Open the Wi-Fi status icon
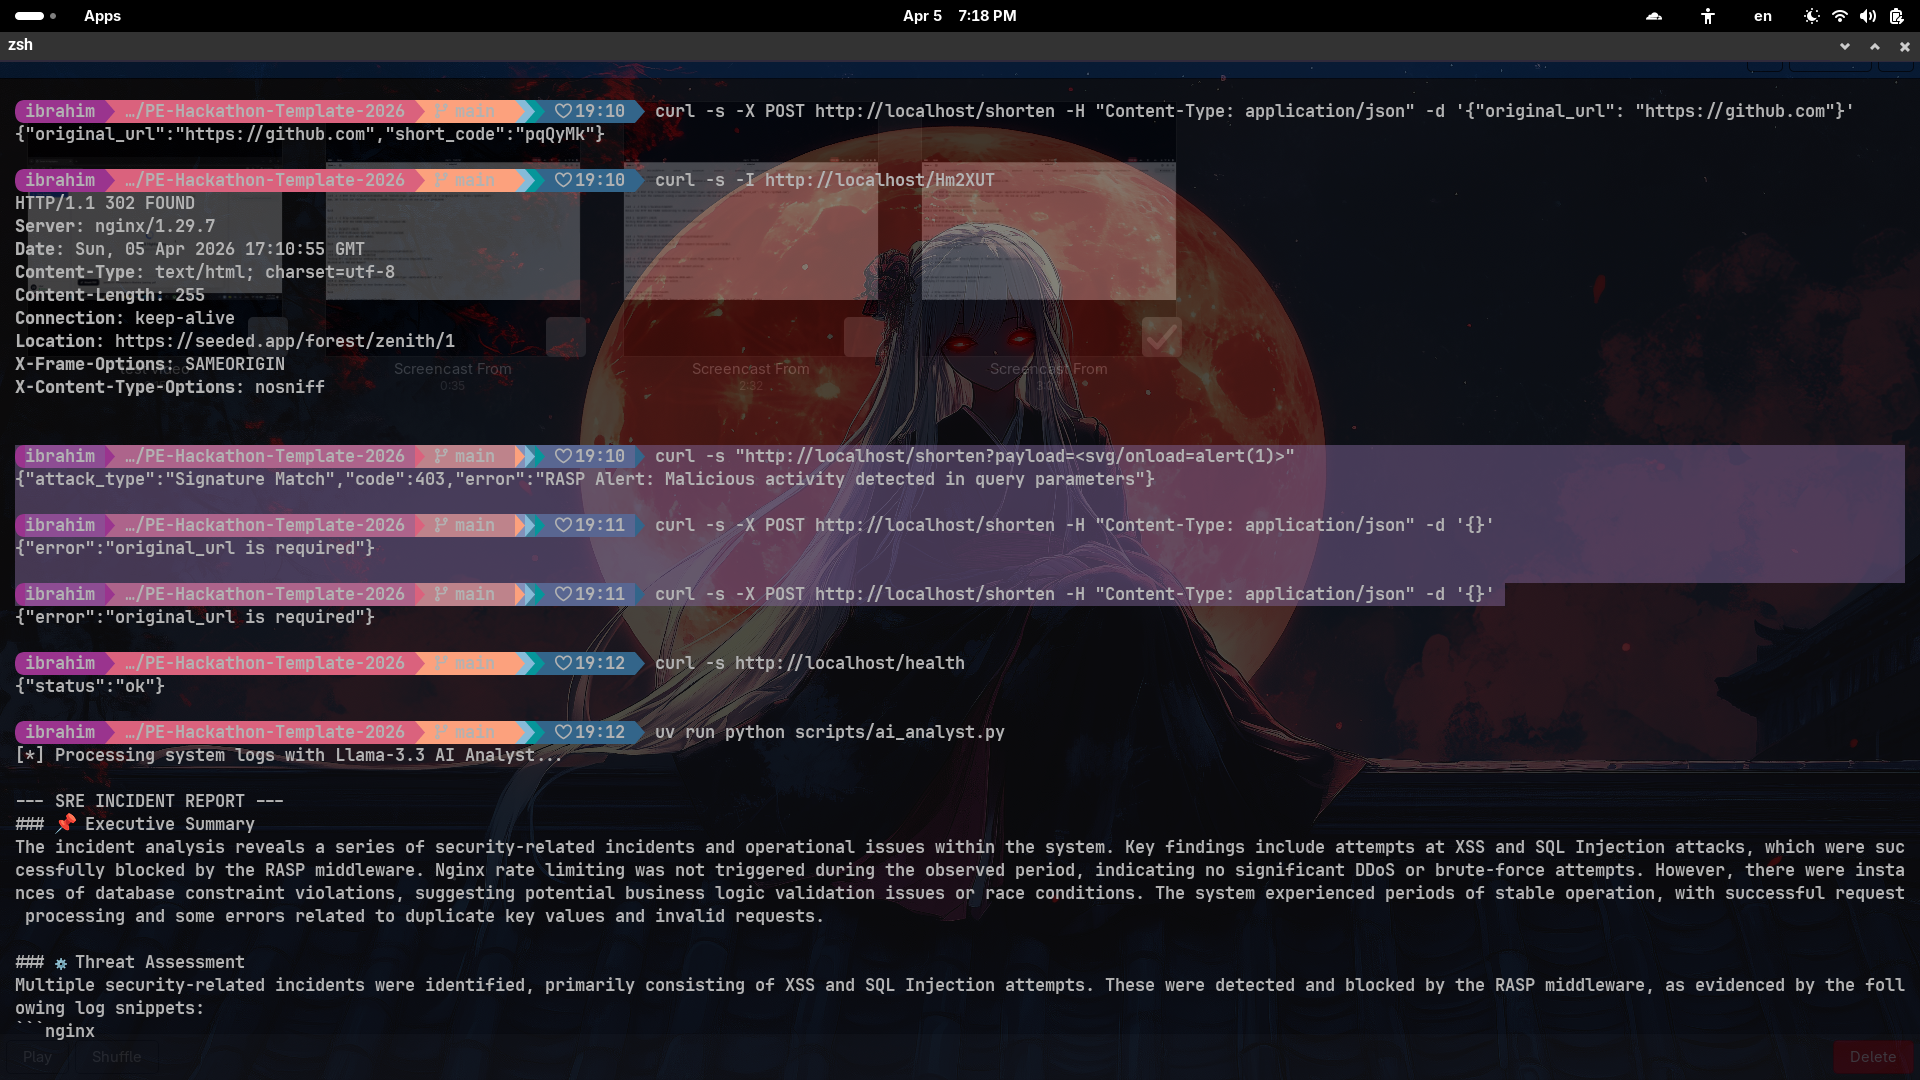This screenshot has width=1920, height=1080. [1840, 16]
